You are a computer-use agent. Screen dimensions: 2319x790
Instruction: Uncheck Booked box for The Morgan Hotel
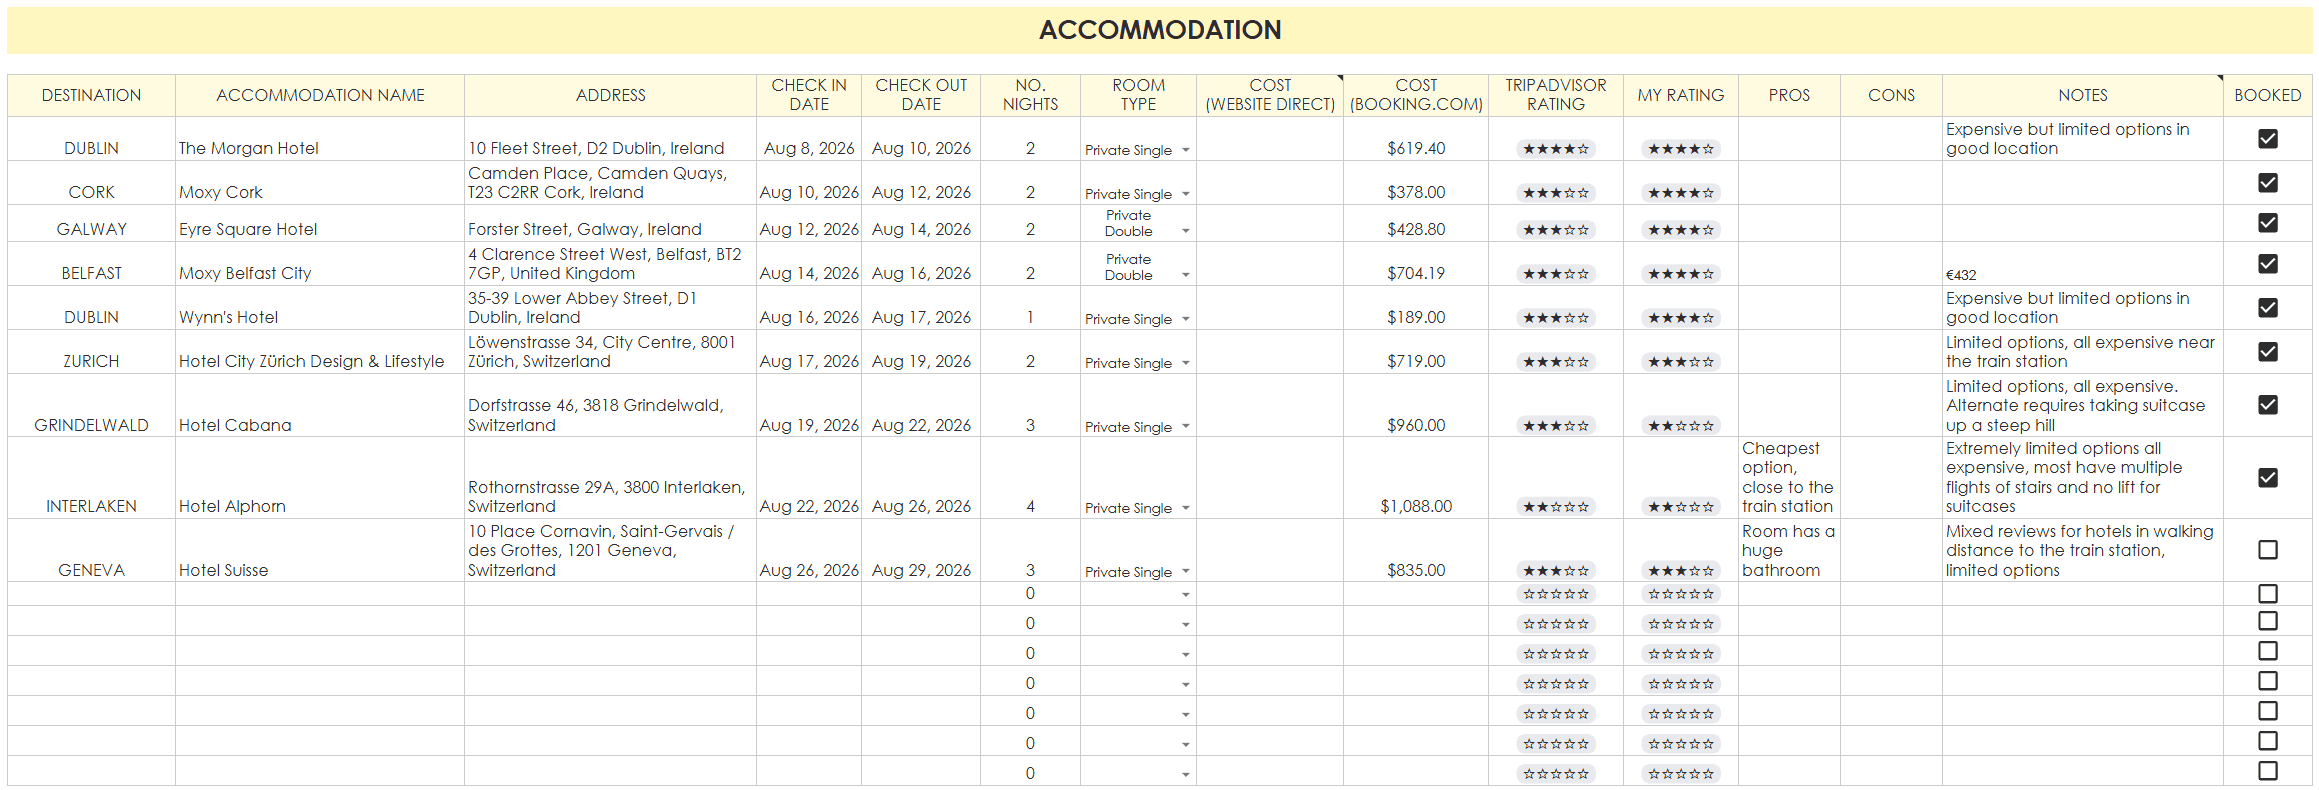2268,139
